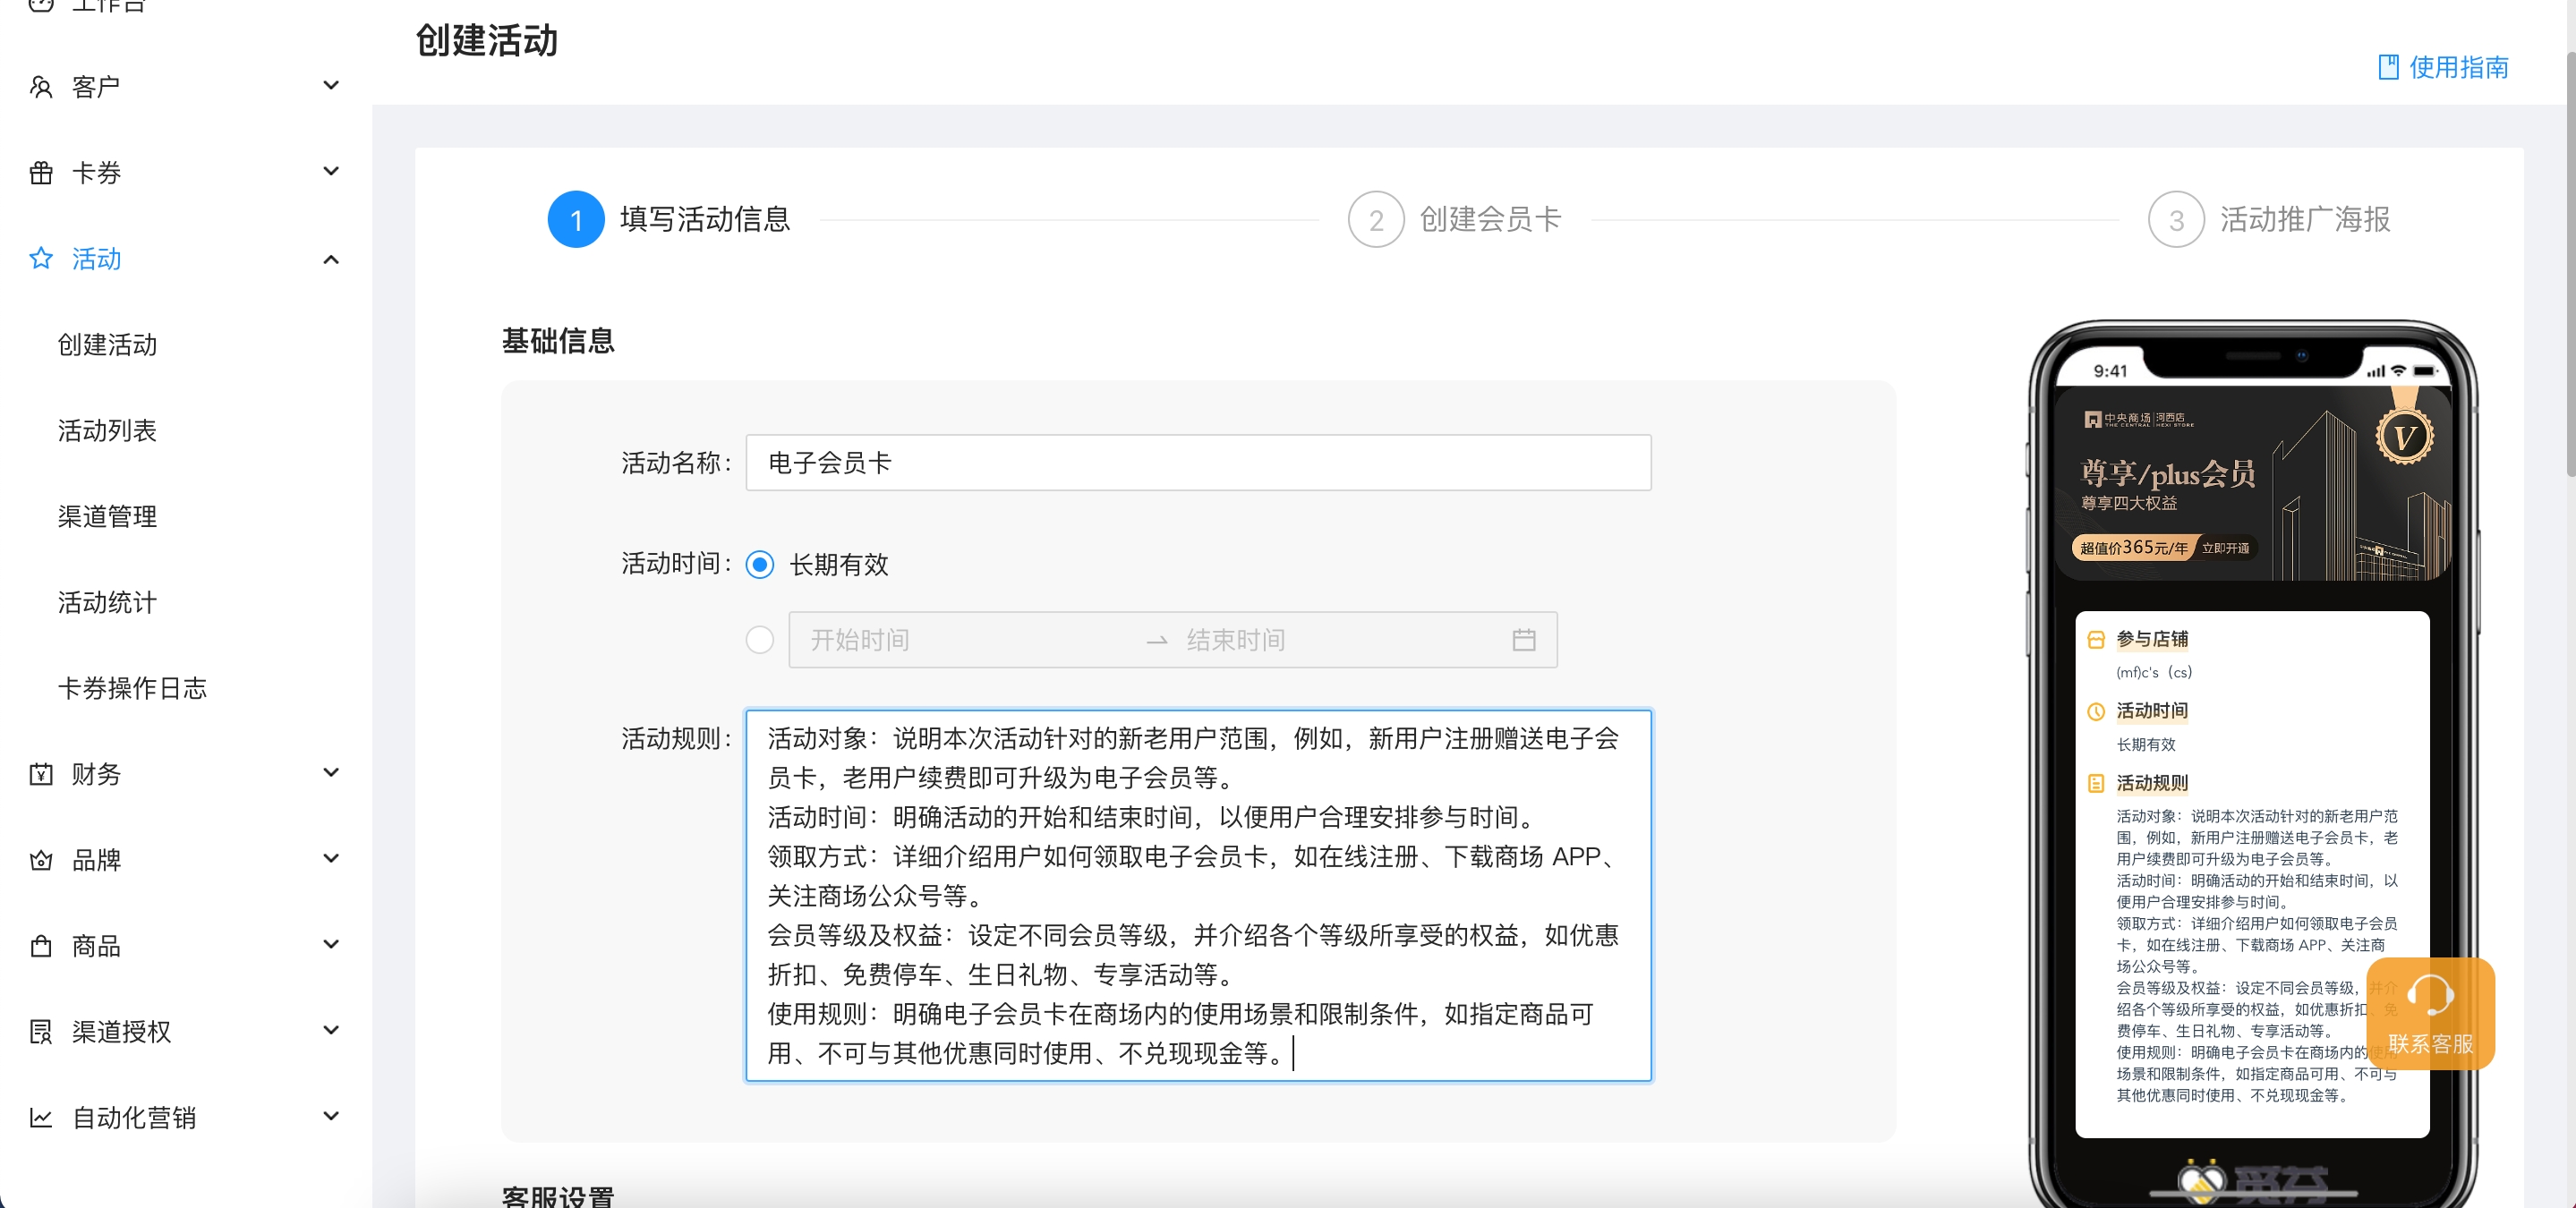
Task: Click the 活动推广海报 step label
Action: tap(2305, 219)
